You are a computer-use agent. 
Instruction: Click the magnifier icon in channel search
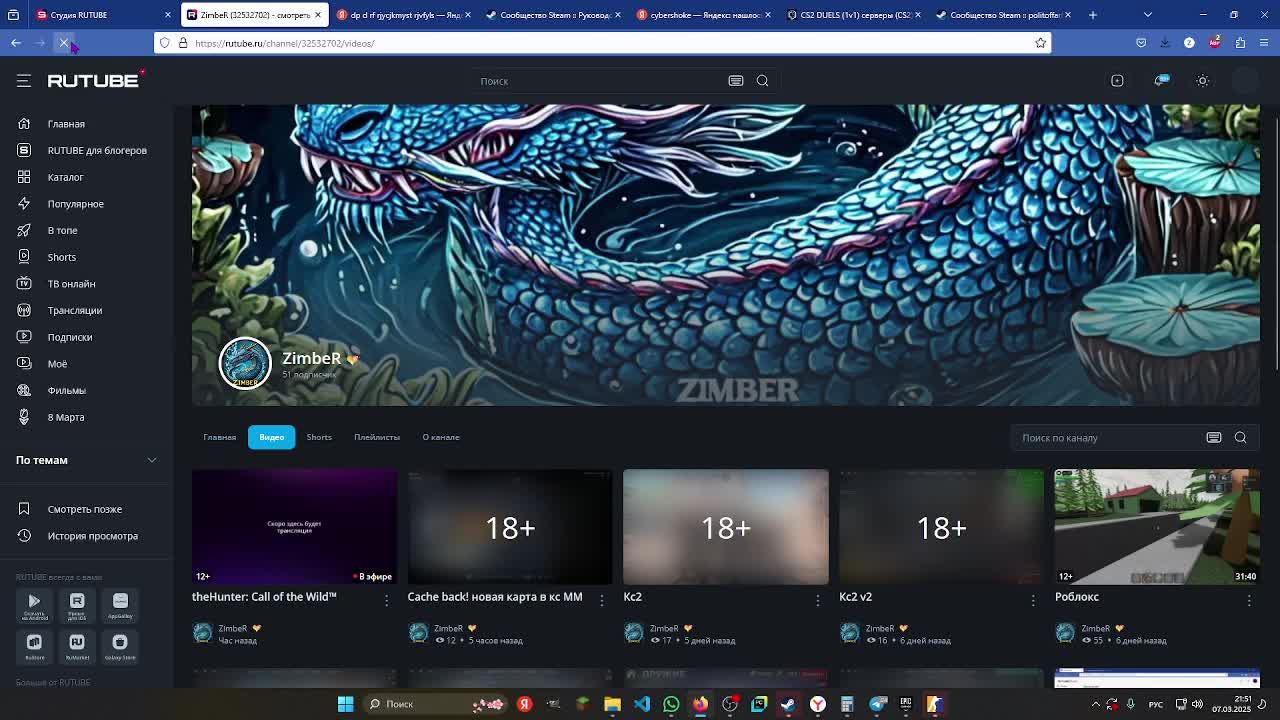(x=1241, y=438)
